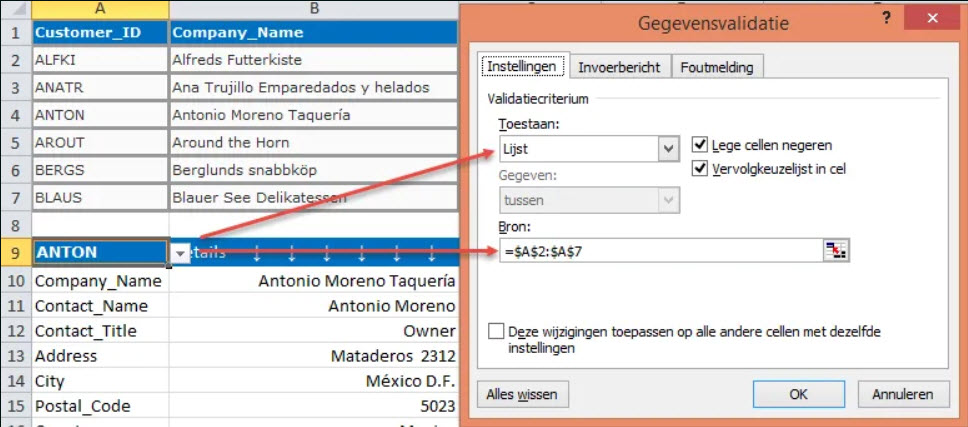Viewport: 968px width, 427px height.
Task: Click the Annuleren button
Action: [x=904, y=394]
